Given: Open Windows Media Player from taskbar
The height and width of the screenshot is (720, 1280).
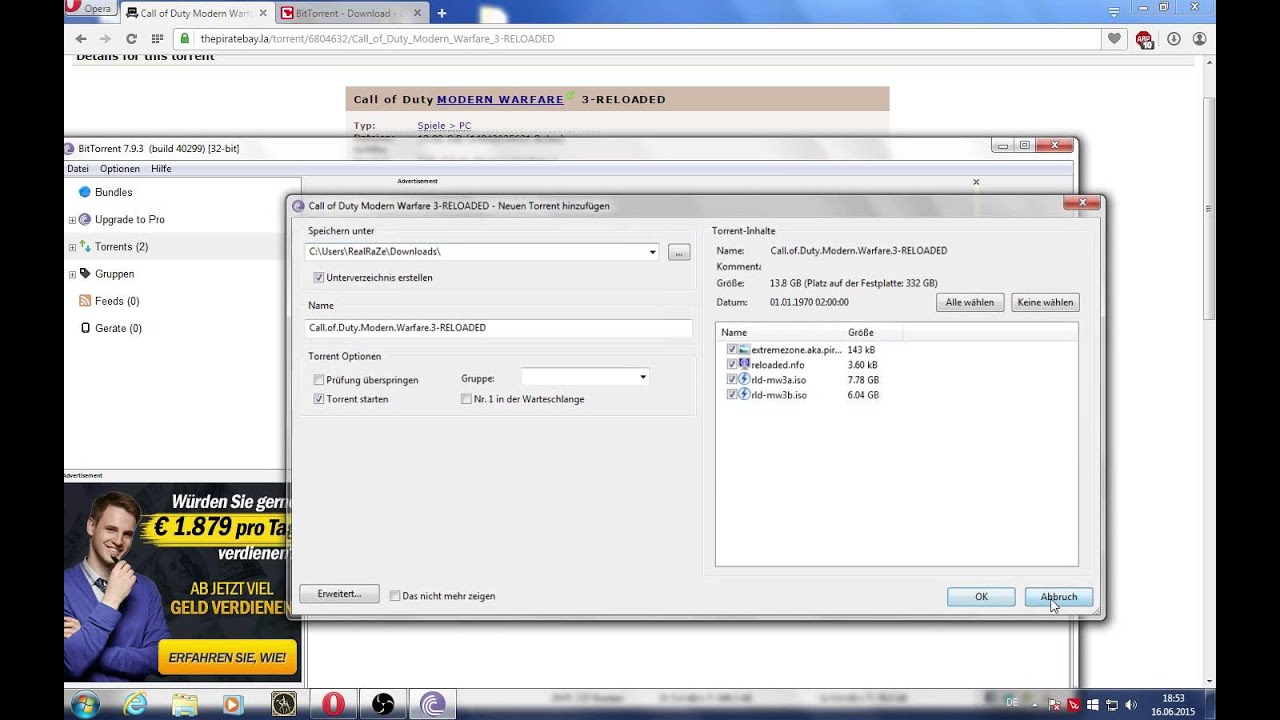Looking at the screenshot, I should [233, 704].
